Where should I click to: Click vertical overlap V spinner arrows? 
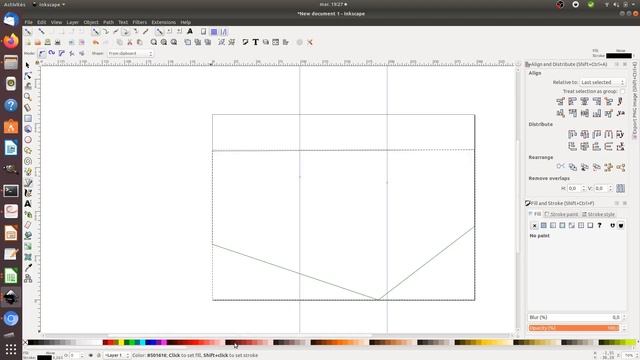pyautogui.click(x=611, y=188)
